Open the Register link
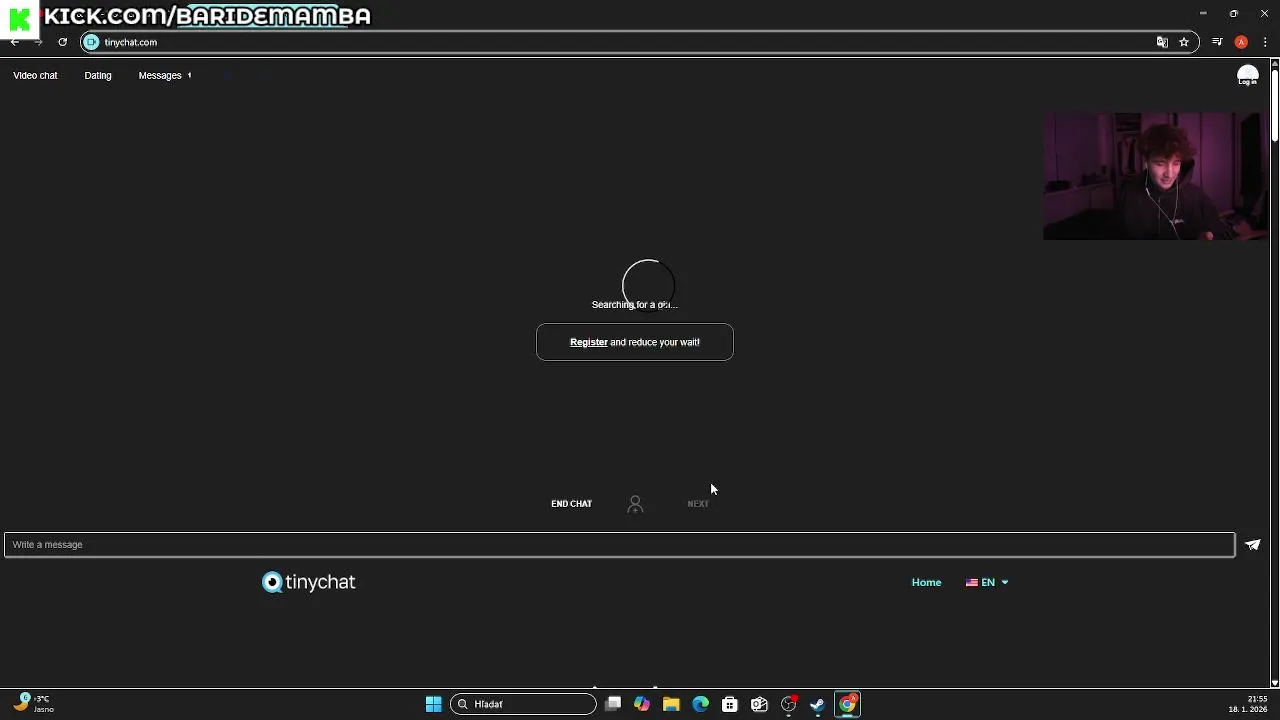Screen dimensions: 1280x720 point(589,342)
